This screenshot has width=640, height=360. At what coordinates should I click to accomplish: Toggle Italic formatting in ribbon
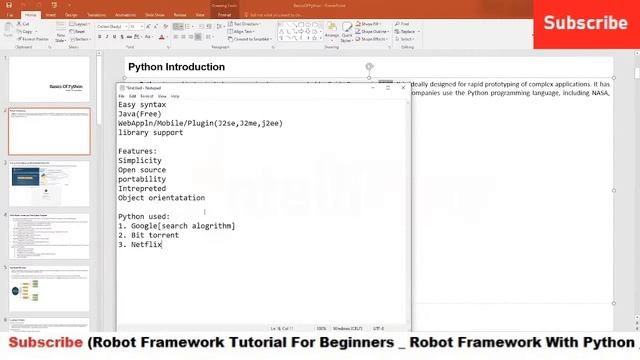click(x=107, y=37)
